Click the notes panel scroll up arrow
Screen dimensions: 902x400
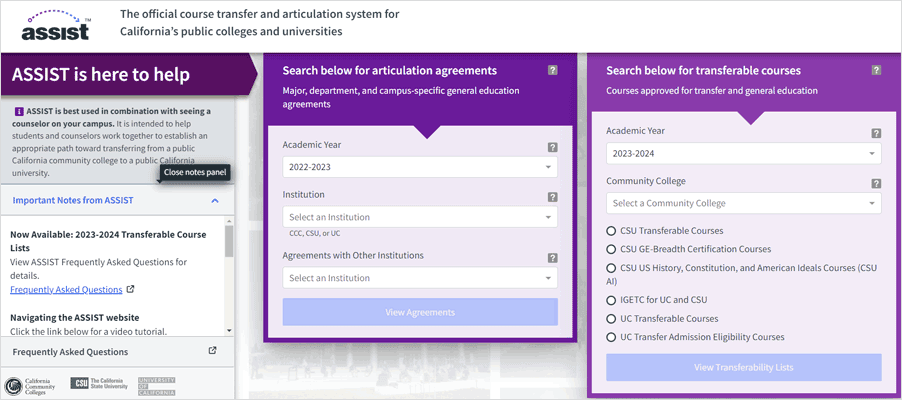(x=229, y=221)
